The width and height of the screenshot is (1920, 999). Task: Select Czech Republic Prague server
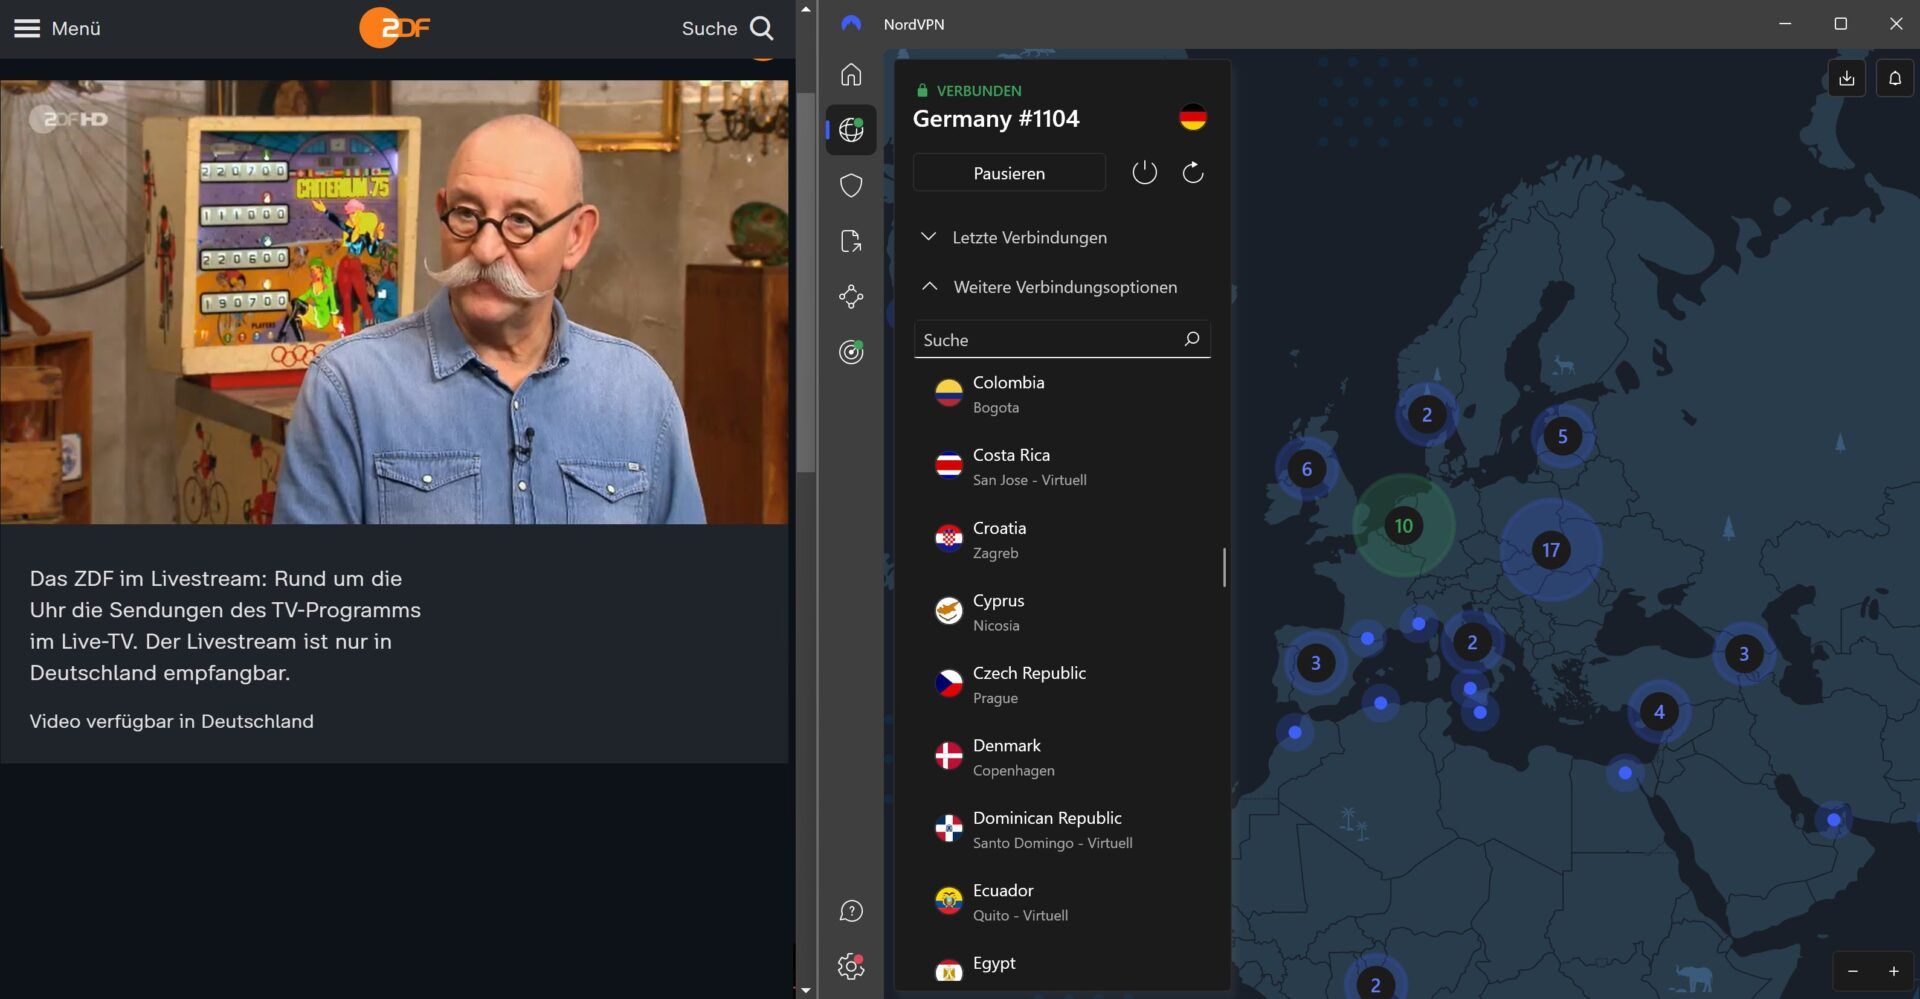1062,685
